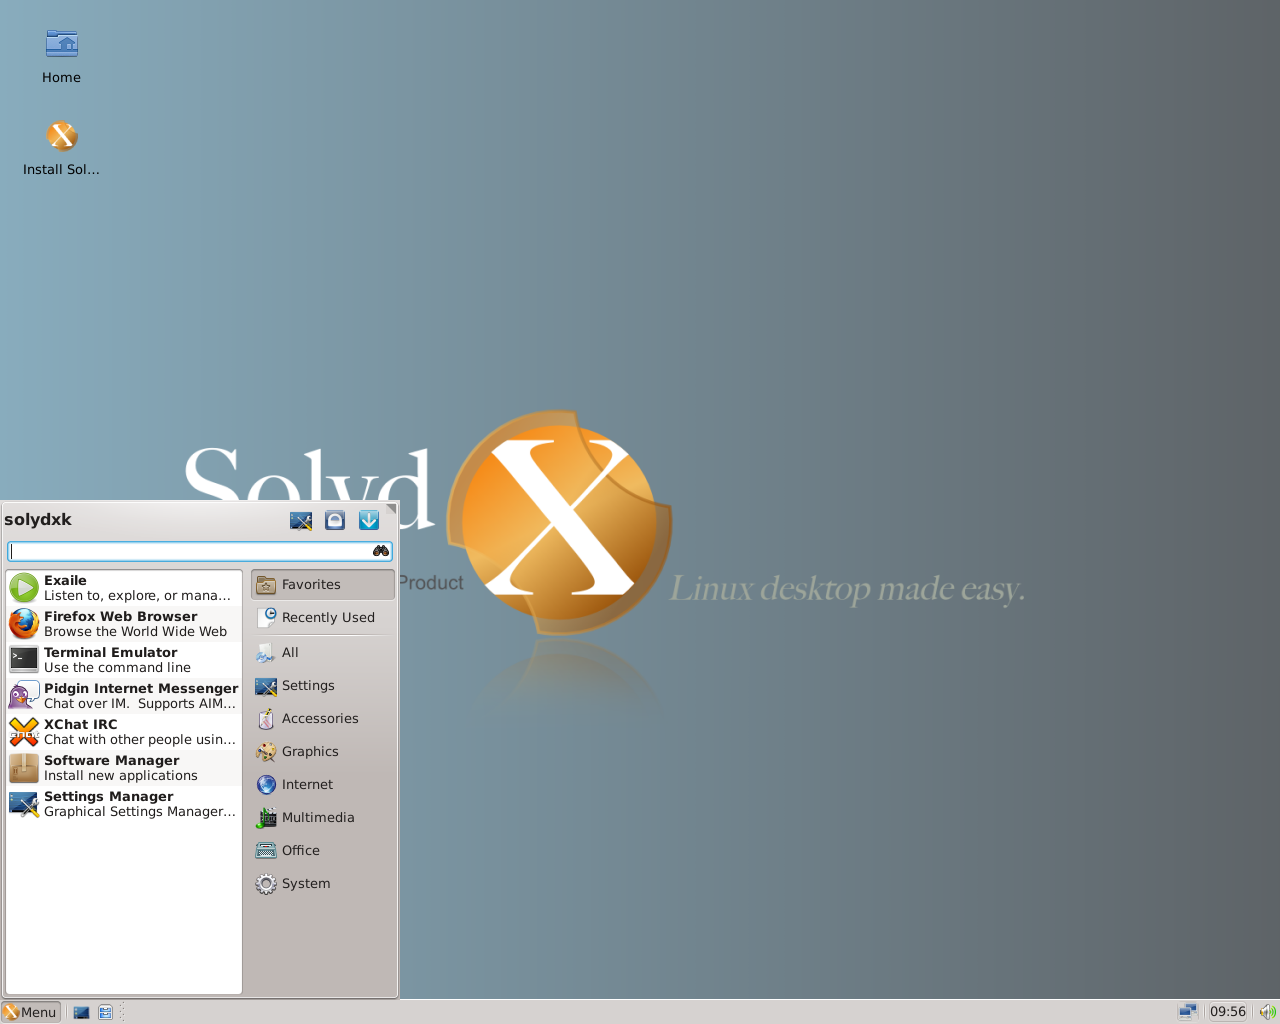The width and height of the screenshot is (1280, 1024).
Task: Open the Graphics category
Action: [323, 752]
